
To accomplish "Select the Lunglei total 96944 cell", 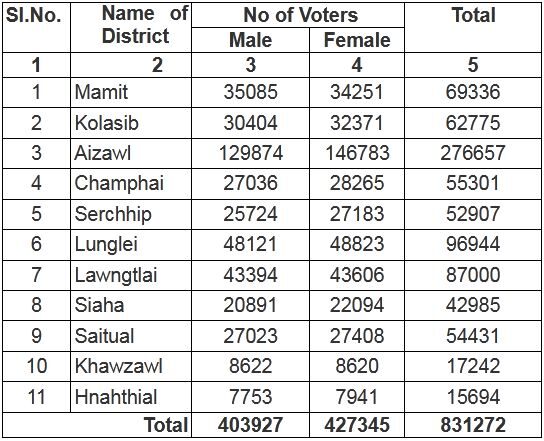I will tap(473, 245).
